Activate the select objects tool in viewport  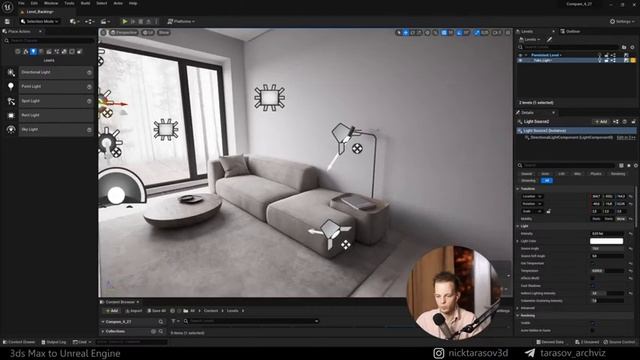coord(398,33)
